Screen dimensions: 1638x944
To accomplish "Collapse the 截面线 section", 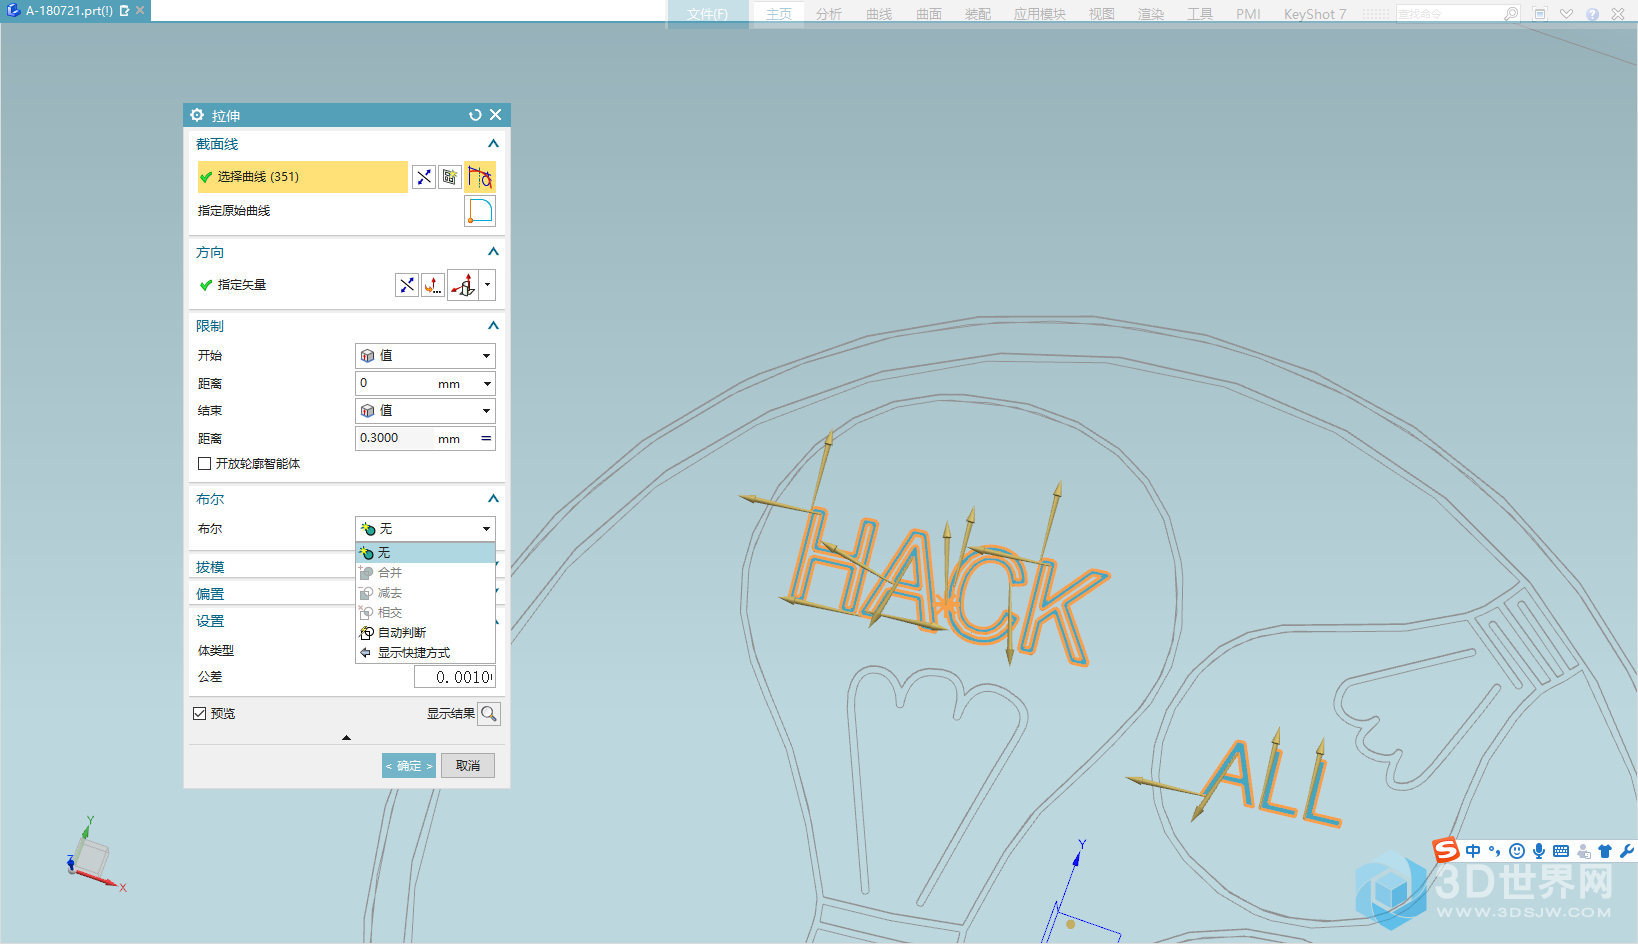I will (493, 144).
